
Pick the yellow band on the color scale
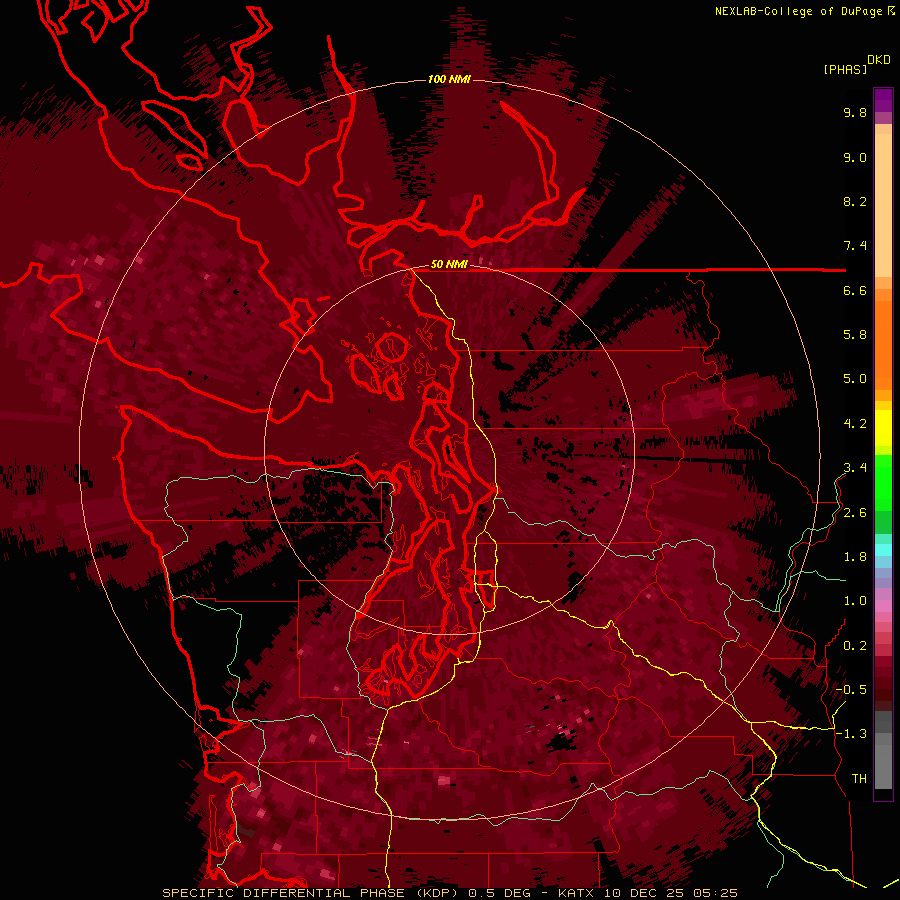883,428
